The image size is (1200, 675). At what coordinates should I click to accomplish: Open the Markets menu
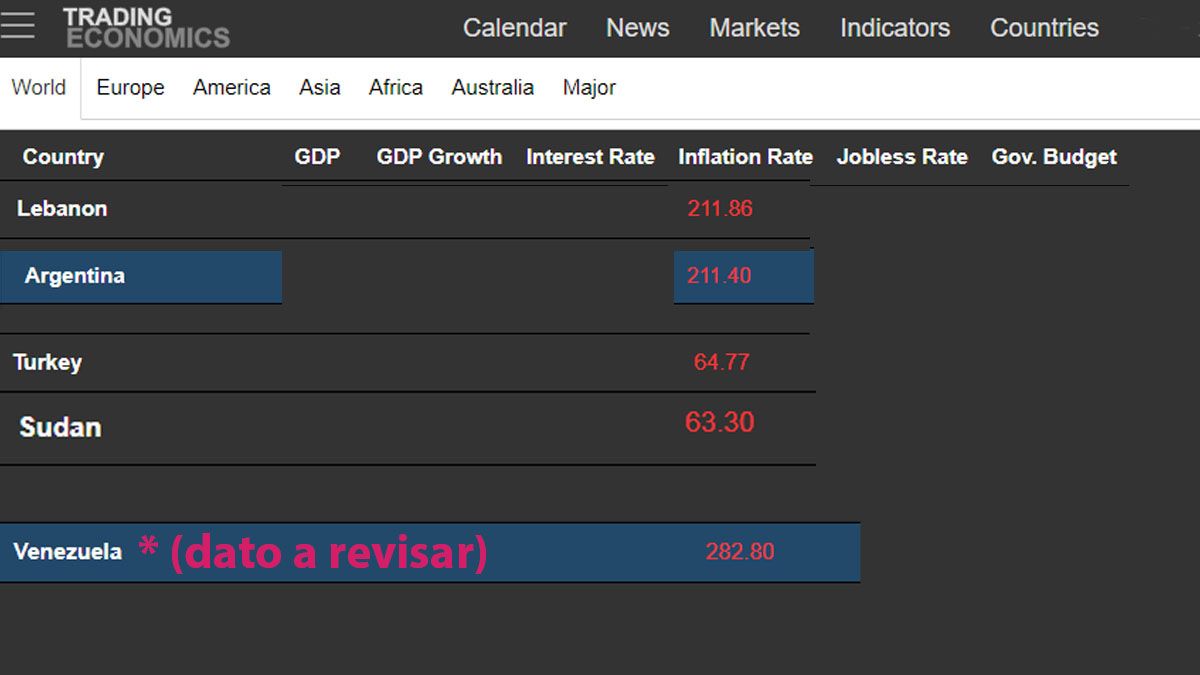click(x=754, y=28)
